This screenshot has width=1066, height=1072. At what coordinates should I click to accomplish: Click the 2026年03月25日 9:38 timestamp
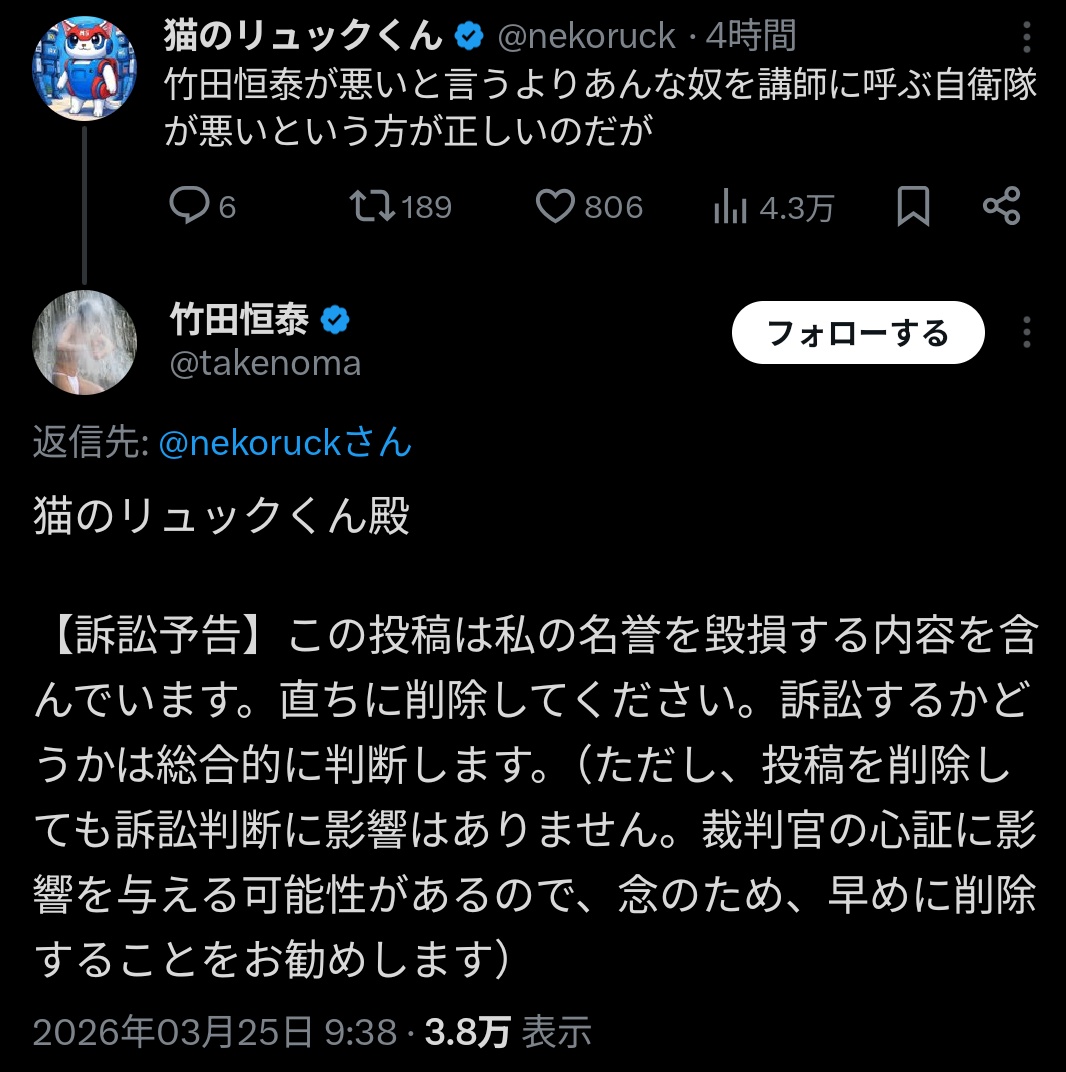click(x=215, y=1031)
